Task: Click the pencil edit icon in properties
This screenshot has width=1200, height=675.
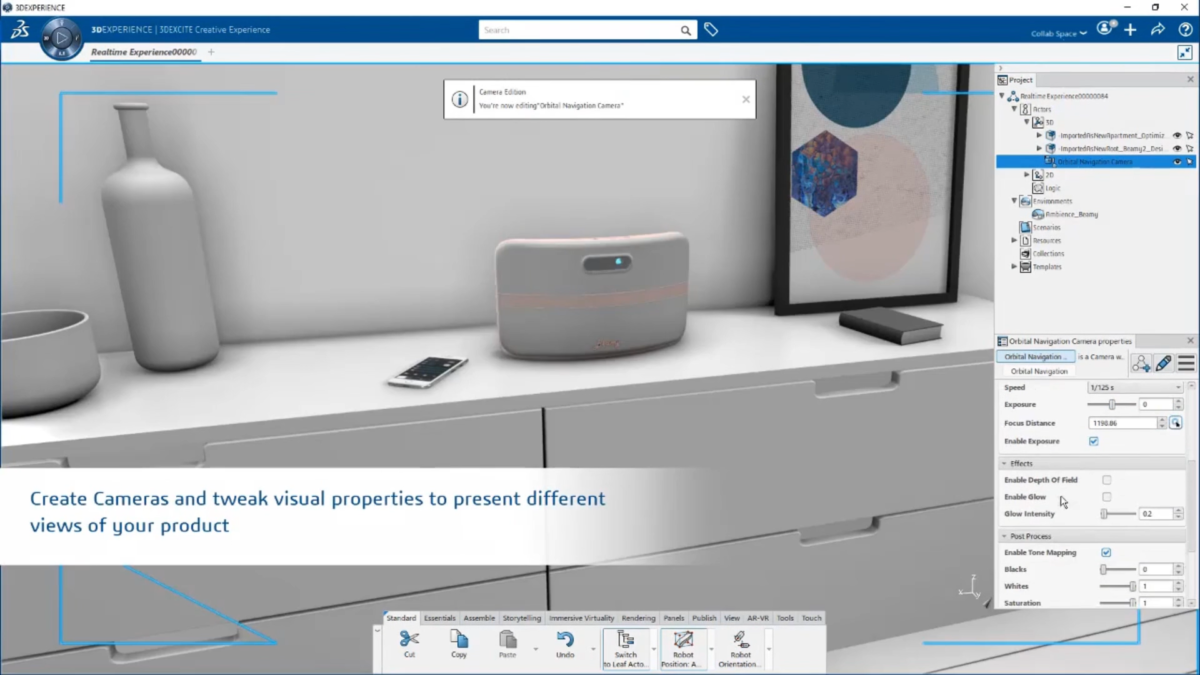Action: 1163,363
